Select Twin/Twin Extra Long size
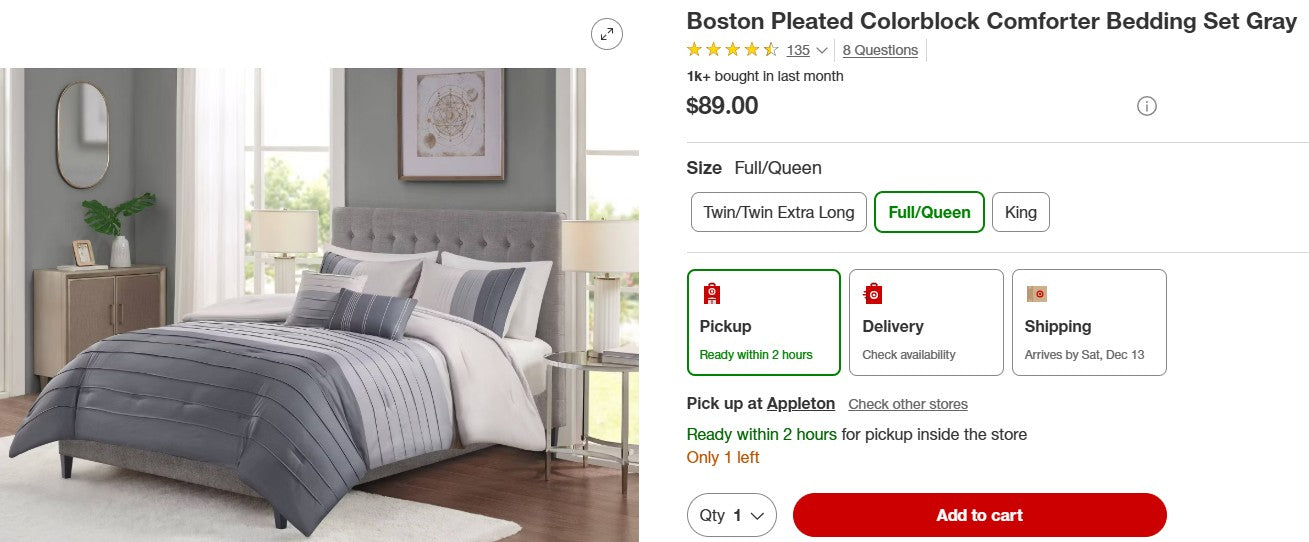The image size is (1309, 542). click(778, 212)
